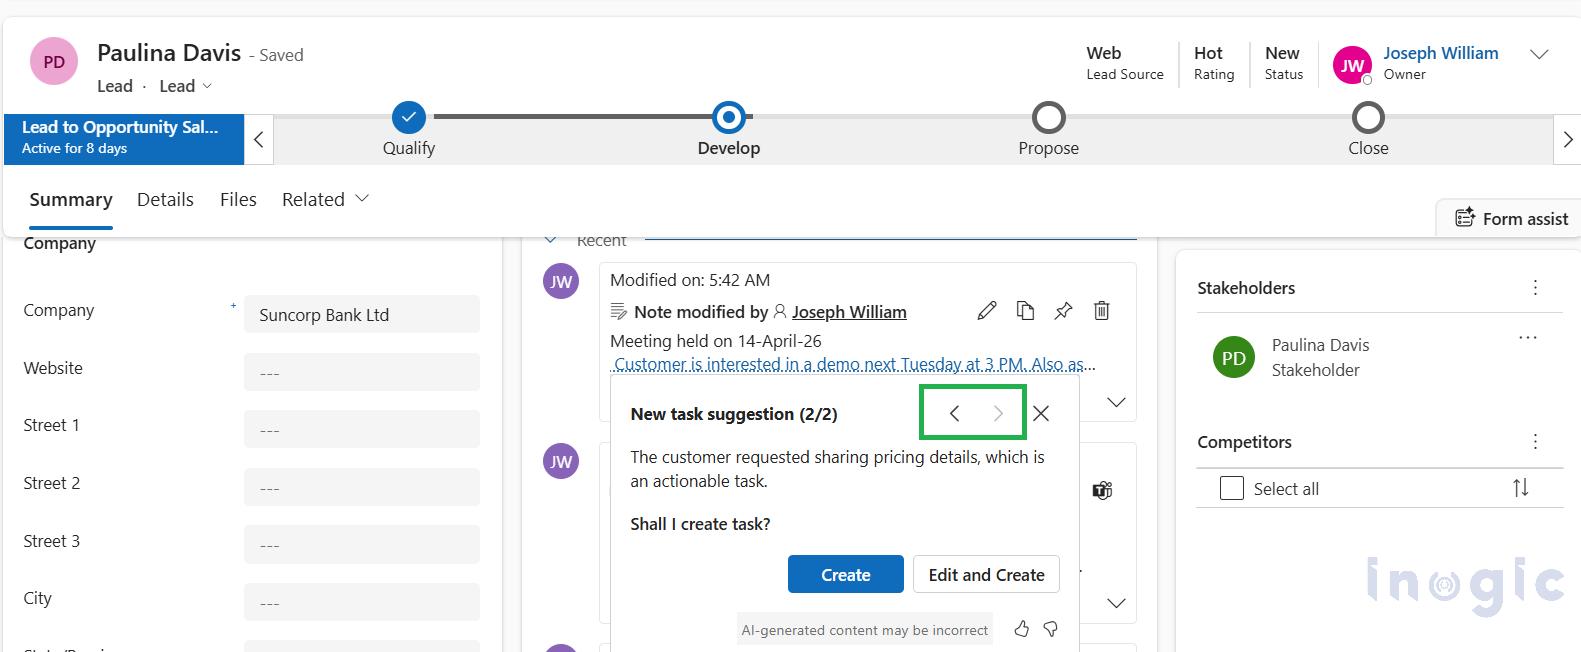
Task: Switch to the Files tab
Action: tap(238, 199)
